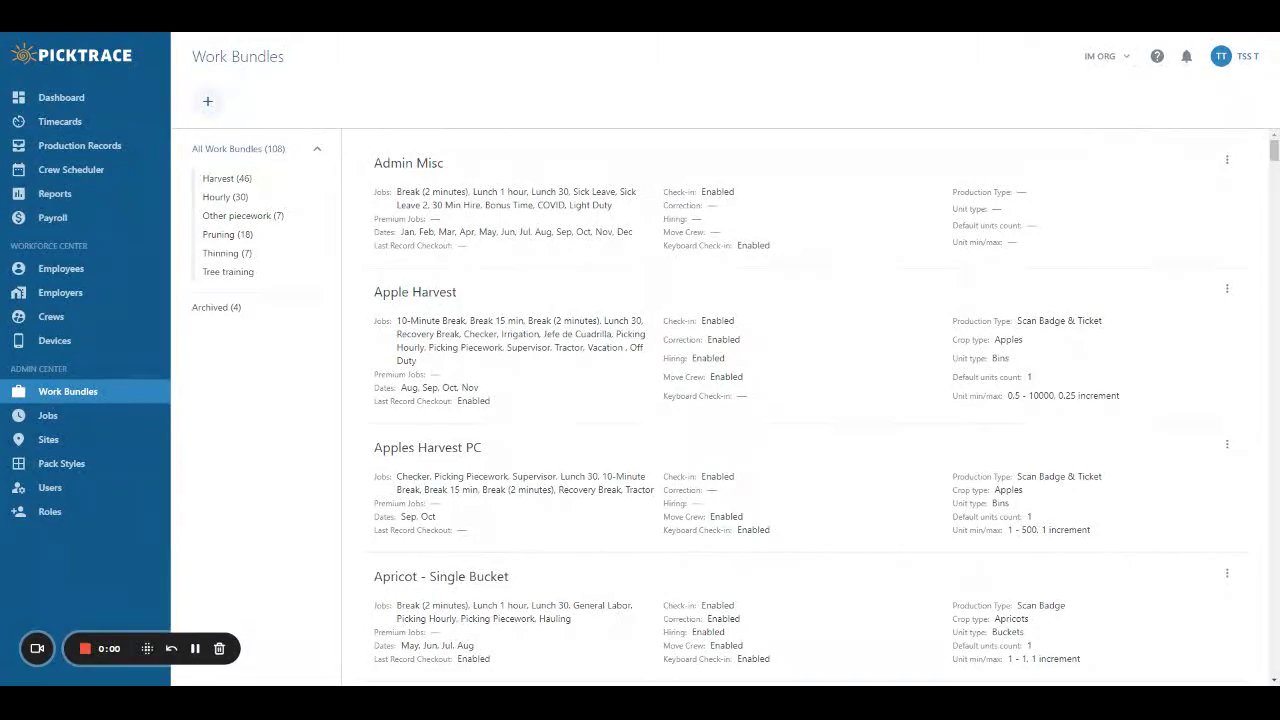This screenshot has height=720, width=1280.
Task: Delete the recording with trash icon
Action: 219,649
